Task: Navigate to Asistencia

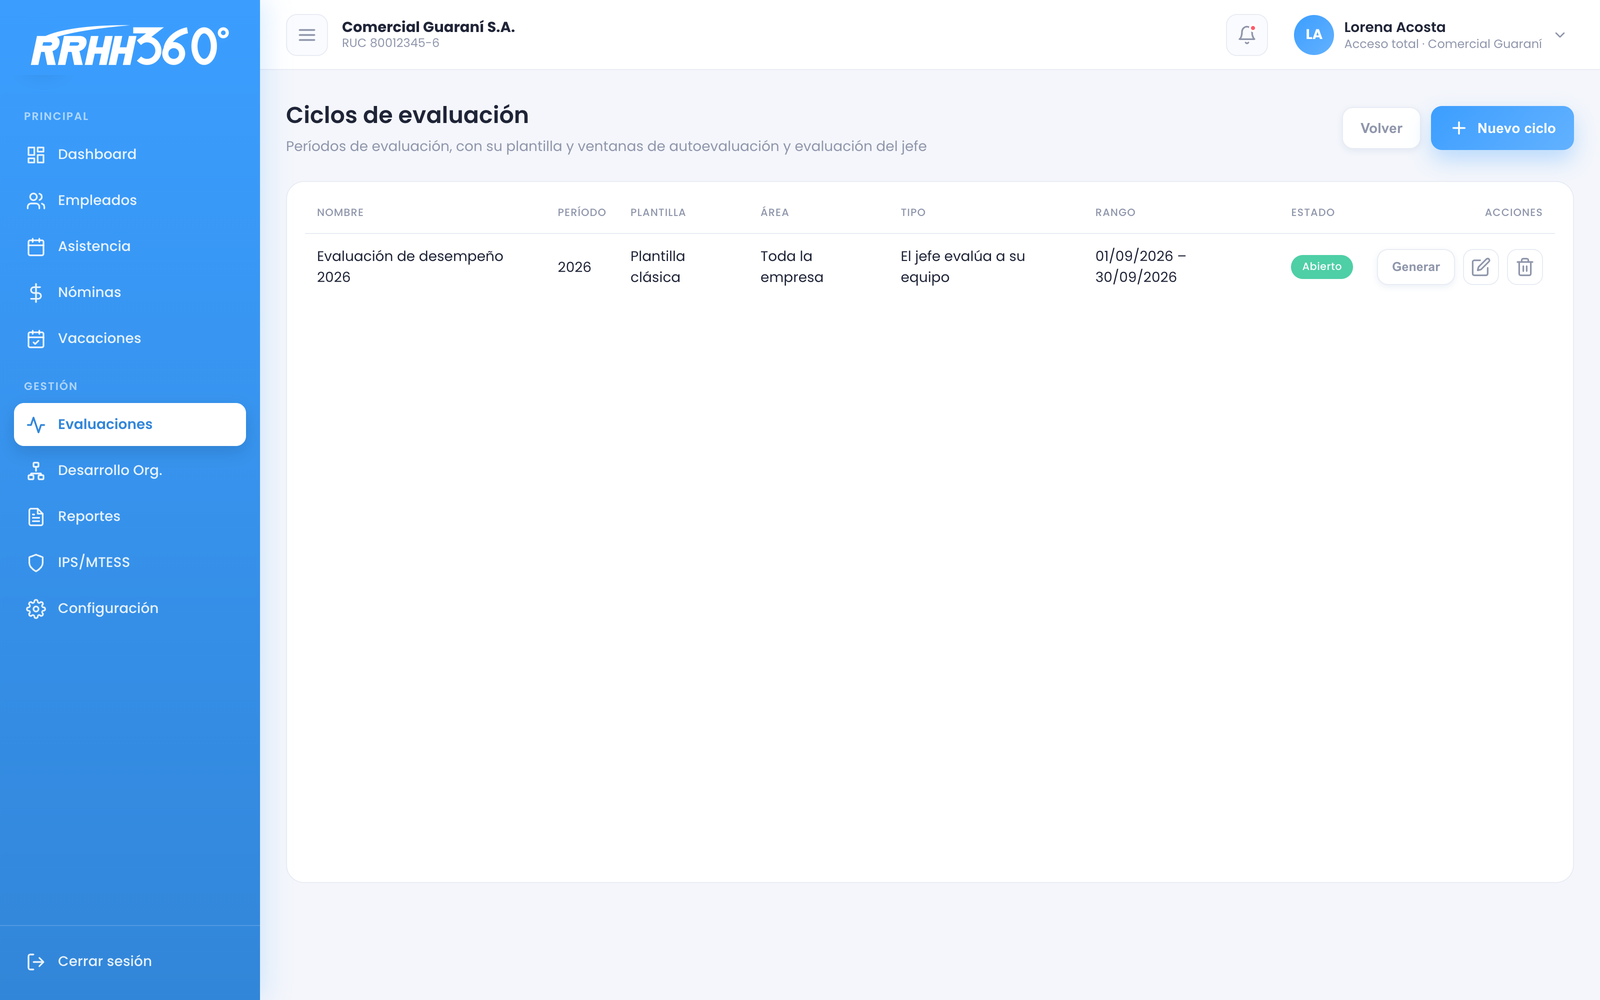Action: coord(130,246)
